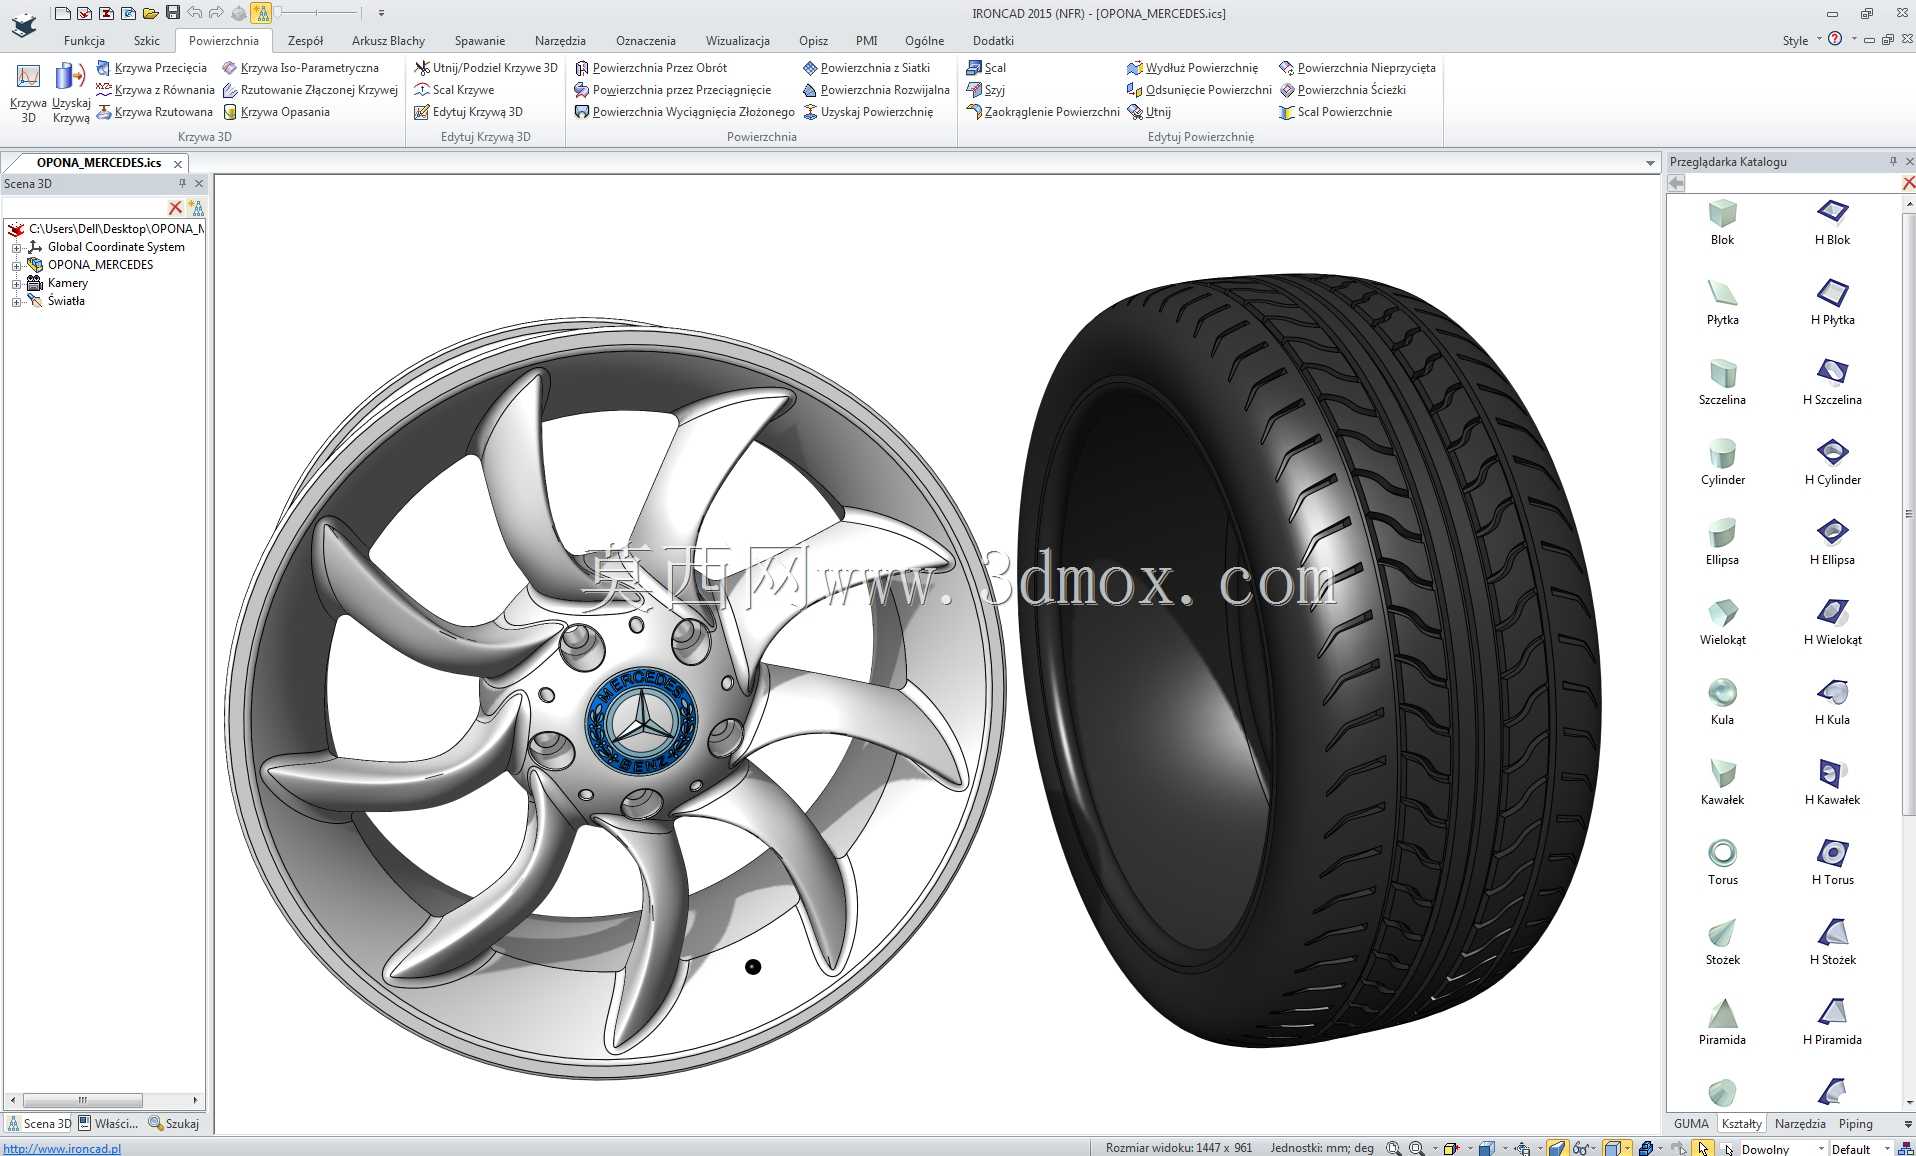Expand OPONA_MERCEDES tree node
This screenshot has height=1156, width=1916.
pyautogui.click(x=16, y=265)
